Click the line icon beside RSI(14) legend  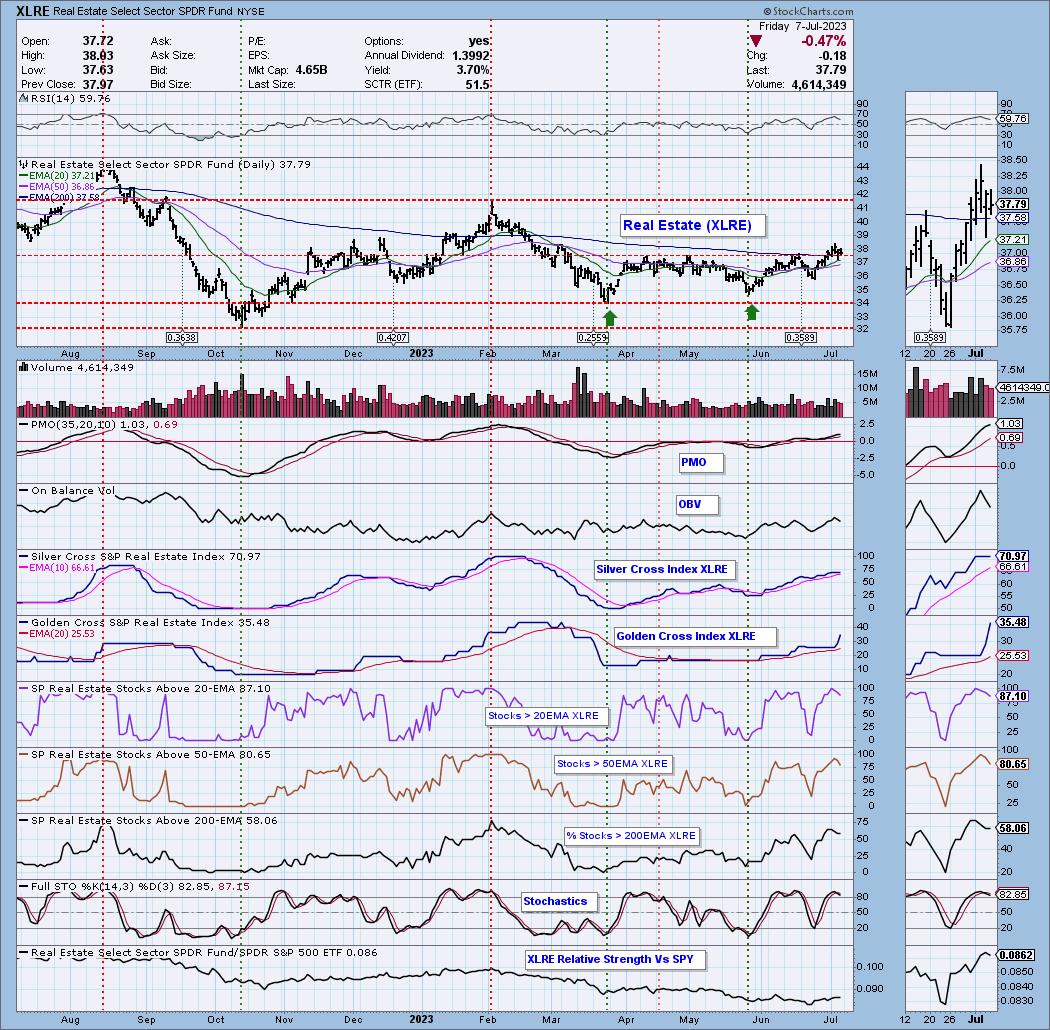coord(22,98)
